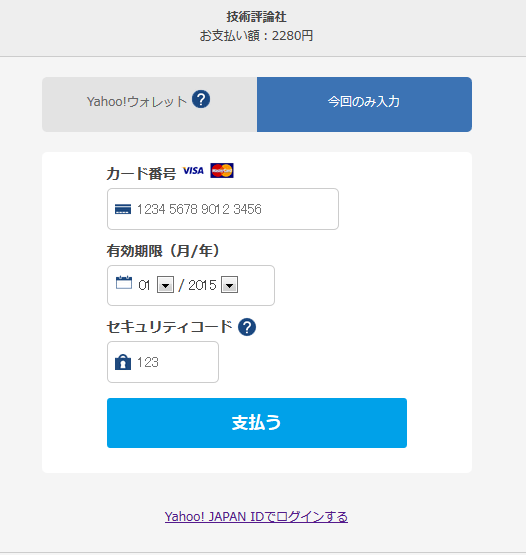The height and width of the screenshot is (555, 526).
Task: Select the month value 01
Action: [144, 285]
